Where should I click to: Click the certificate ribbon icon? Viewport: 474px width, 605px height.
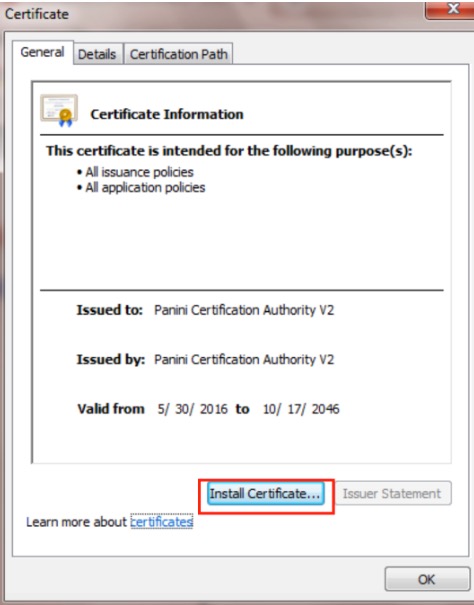point(59,110)
